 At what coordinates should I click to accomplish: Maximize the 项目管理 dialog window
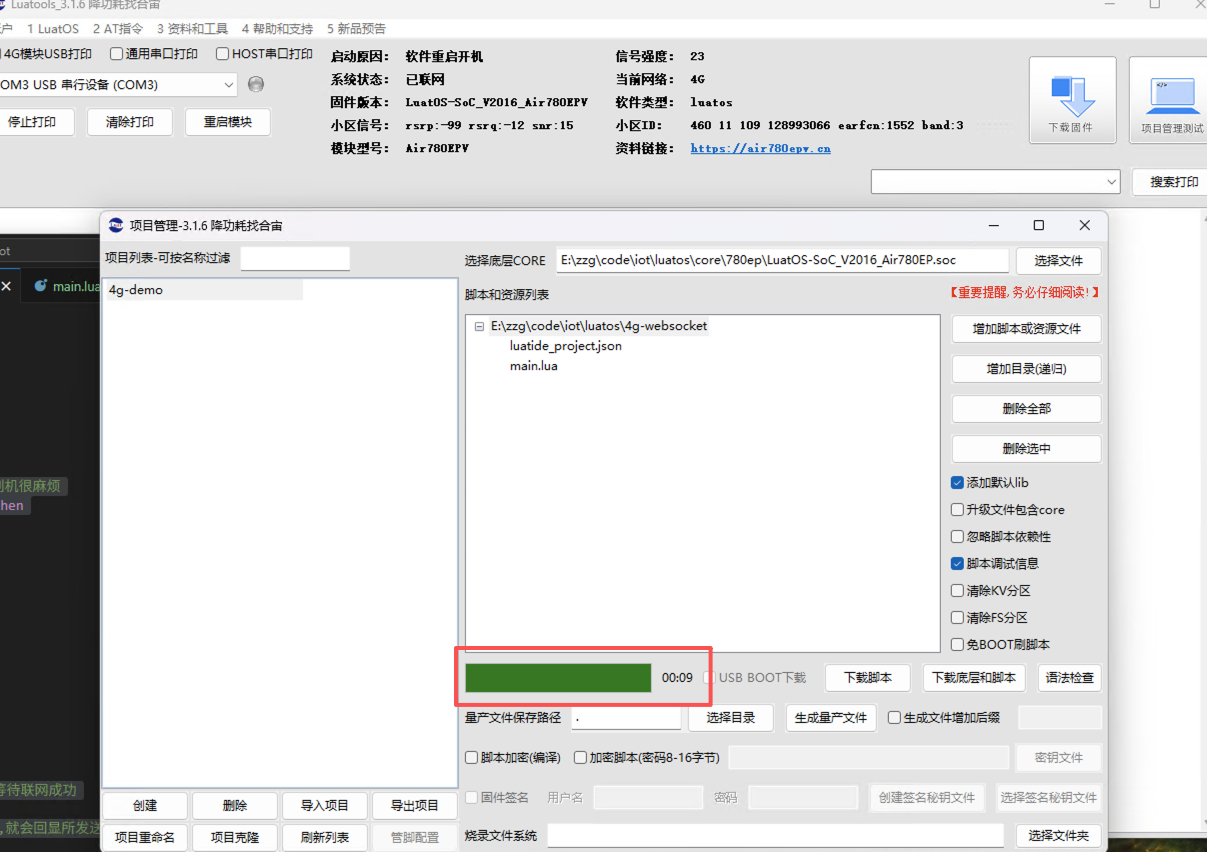click(1038, 225)
